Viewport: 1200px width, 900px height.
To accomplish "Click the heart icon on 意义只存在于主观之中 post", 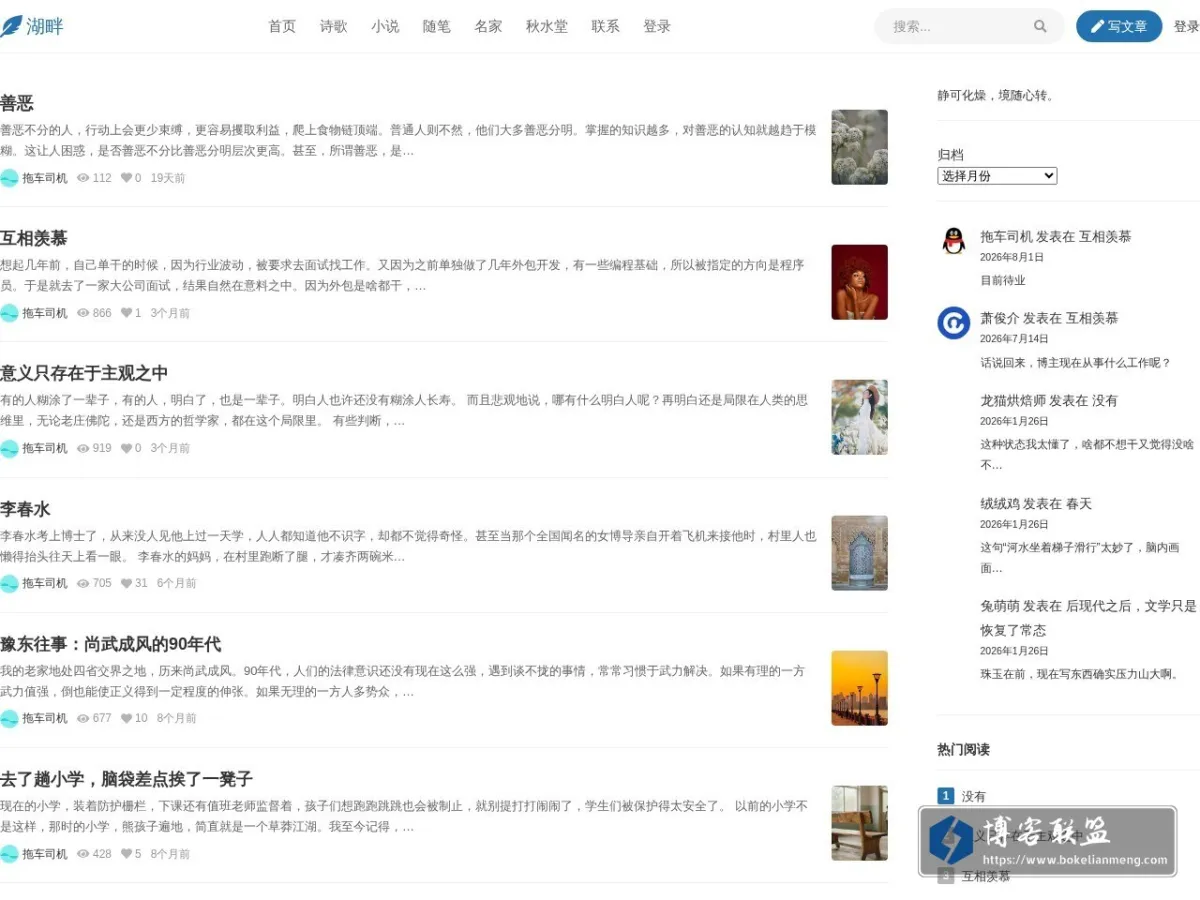I will (126, 448).
